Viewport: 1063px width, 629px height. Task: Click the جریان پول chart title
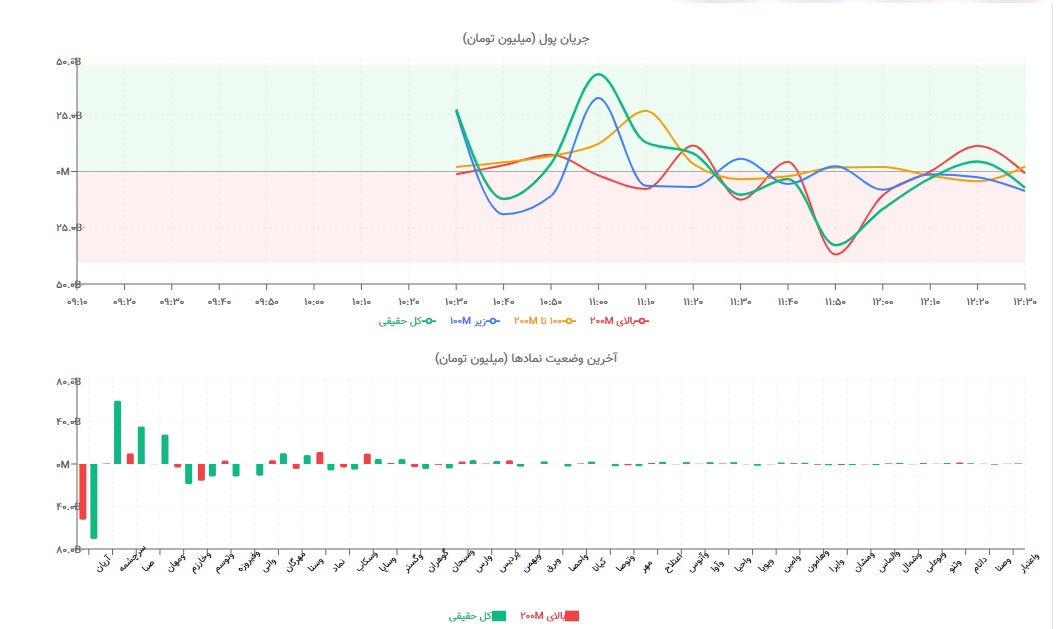(526, 39)
